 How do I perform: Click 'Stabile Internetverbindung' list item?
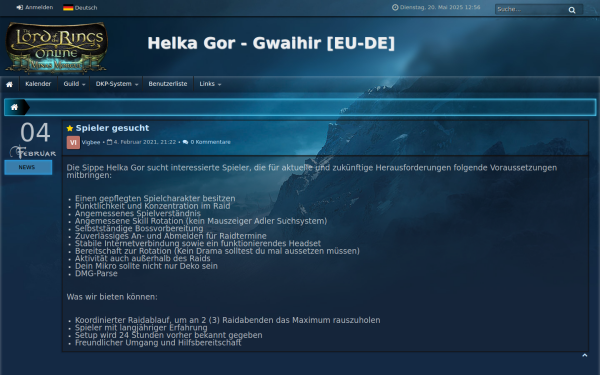point(198,243)
